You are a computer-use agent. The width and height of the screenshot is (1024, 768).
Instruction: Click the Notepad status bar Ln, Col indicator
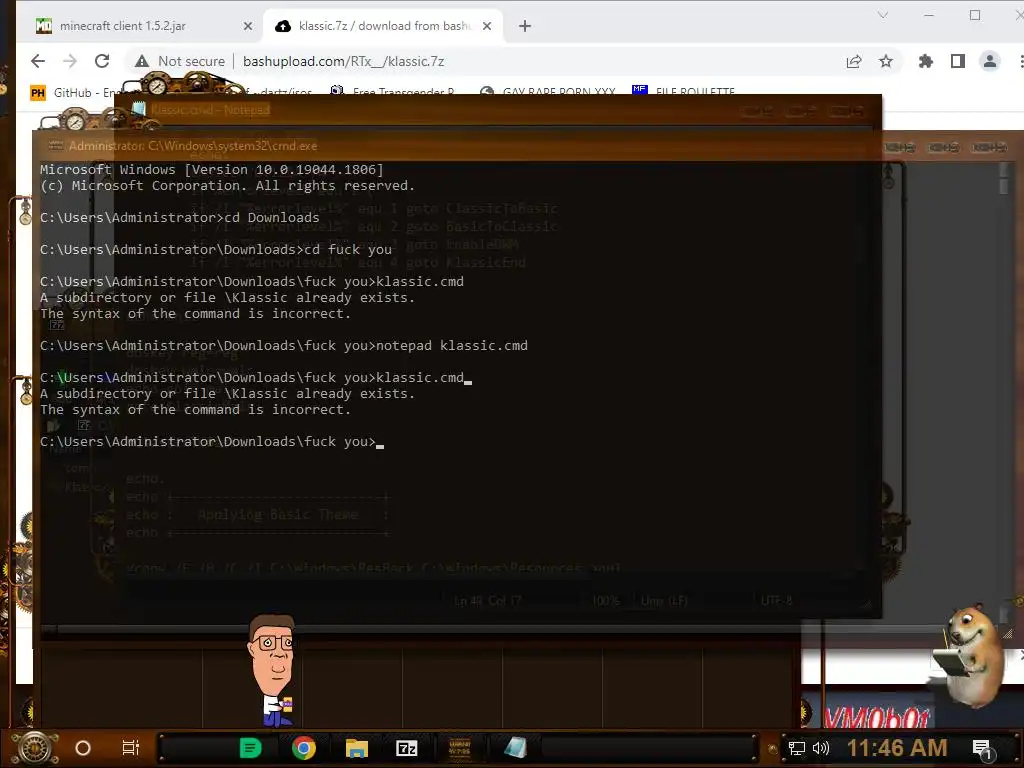tap(487, 600)
